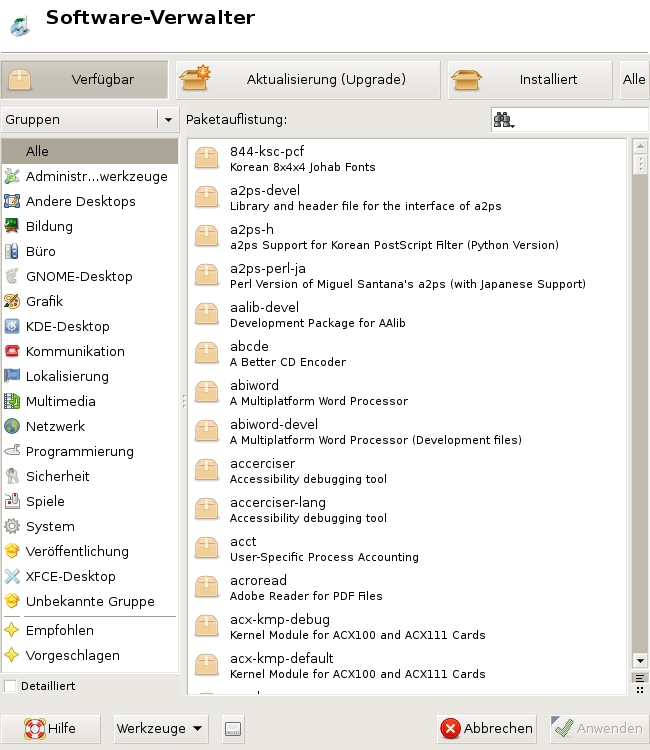Click the Sicherheit keys icon

coord(12,476)
